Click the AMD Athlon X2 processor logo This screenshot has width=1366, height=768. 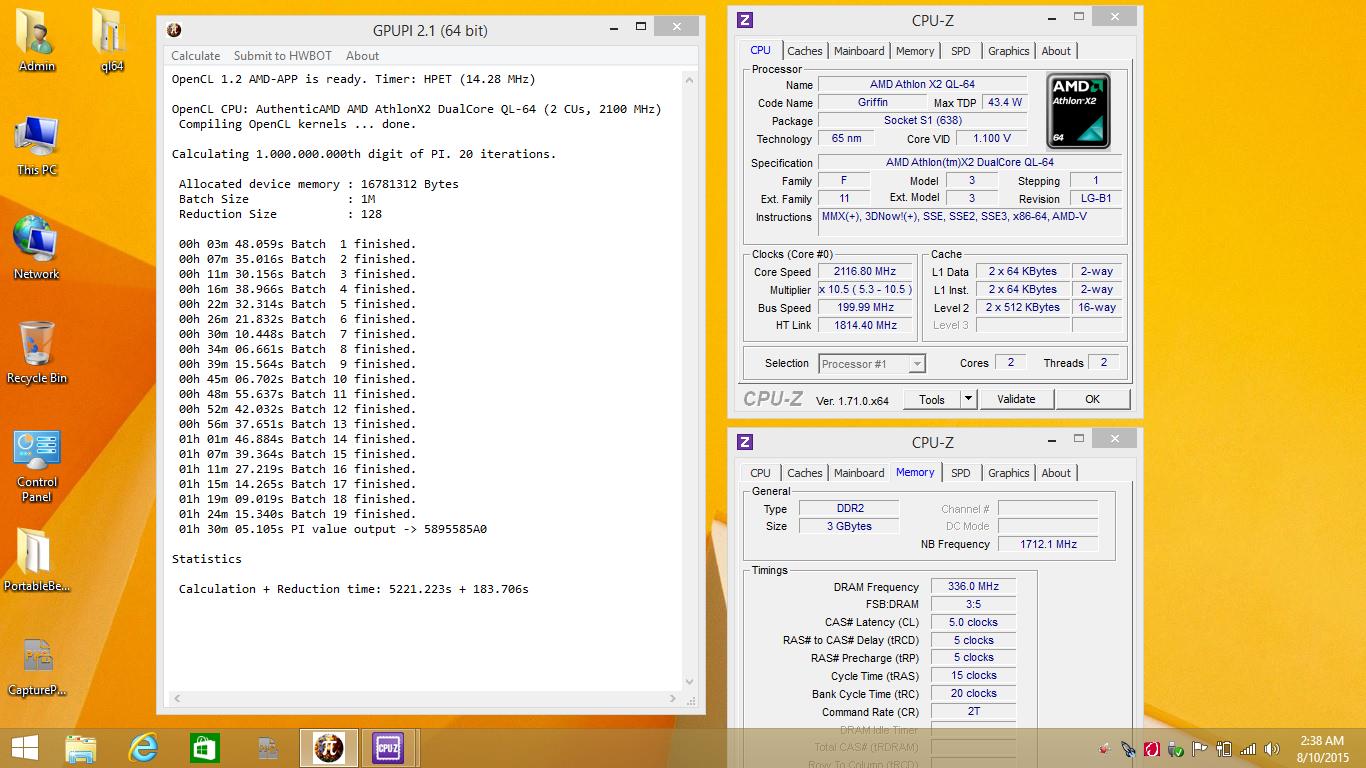[1078, 111]
